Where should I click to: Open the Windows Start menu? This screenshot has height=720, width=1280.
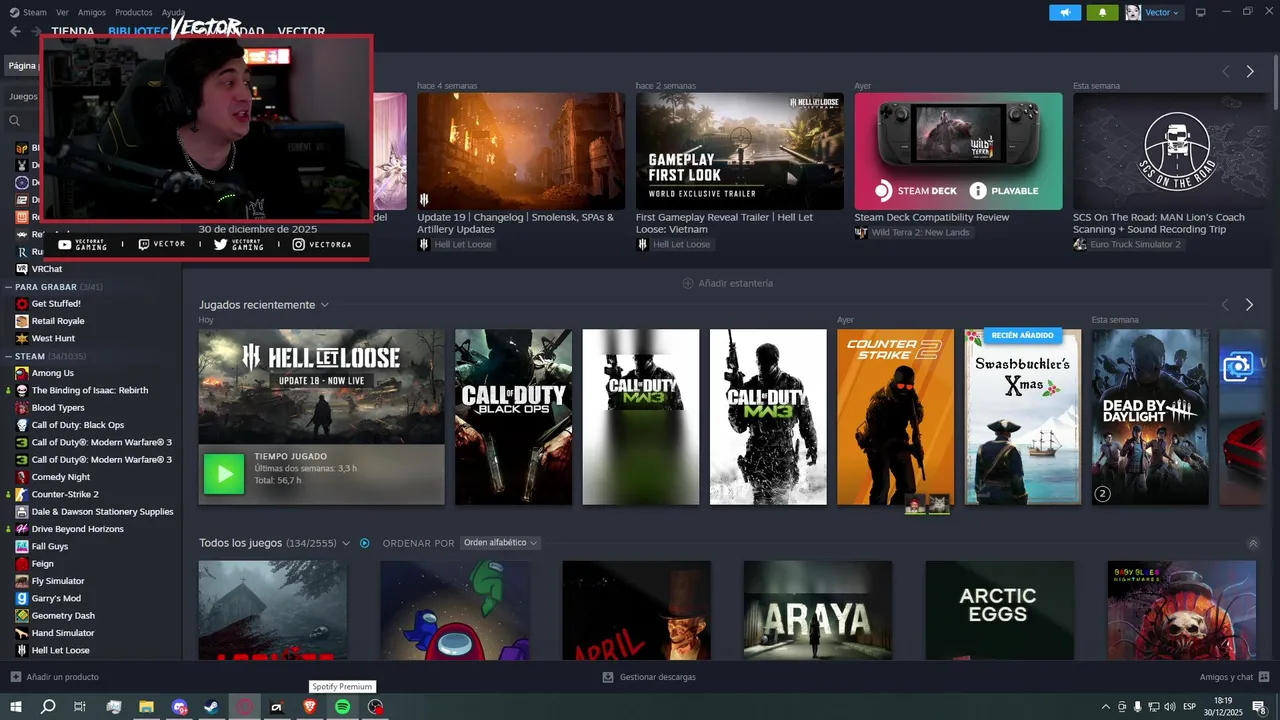click(15, 707)
